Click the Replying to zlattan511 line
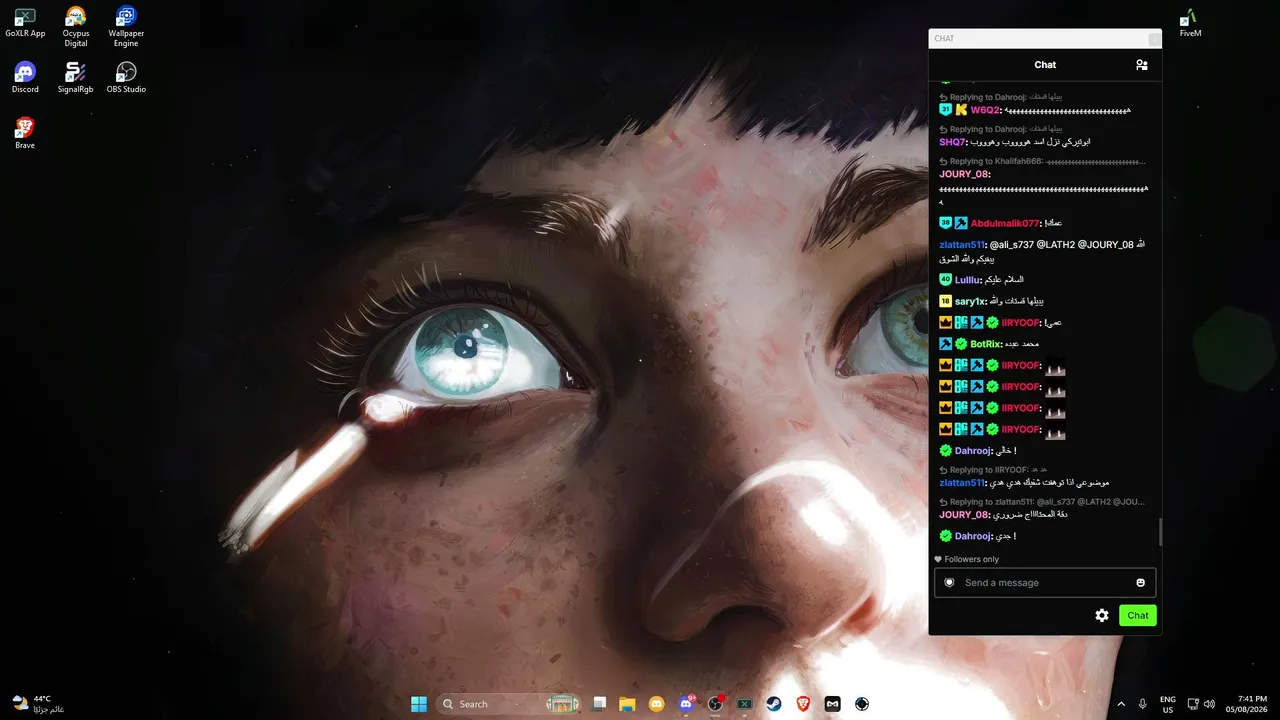 pyautogui.click(x=1043, y=502)
